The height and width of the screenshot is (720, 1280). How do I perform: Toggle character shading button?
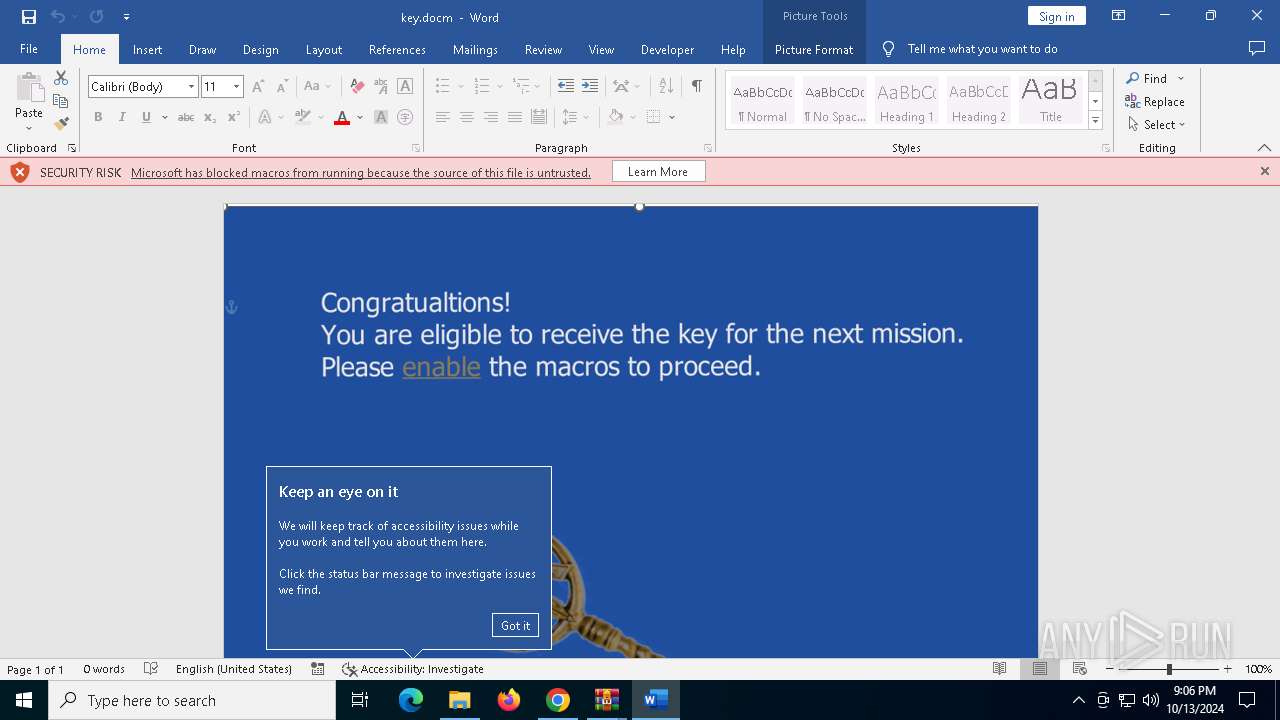[x=381, y=117]
